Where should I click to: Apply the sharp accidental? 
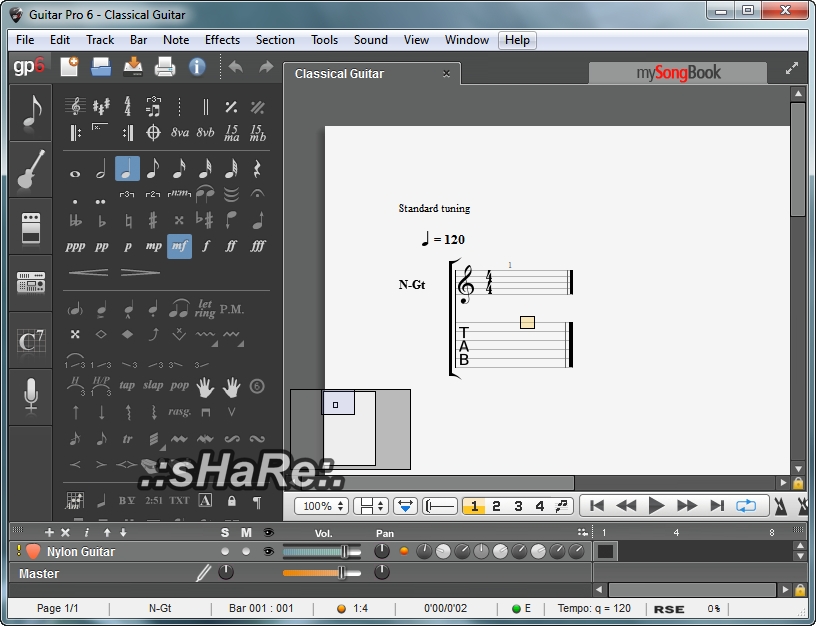pyautogui.click(x=152, y=221)
